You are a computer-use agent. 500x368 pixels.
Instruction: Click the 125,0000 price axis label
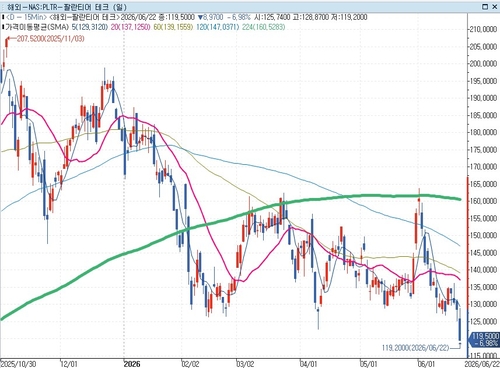click(x=483, y=321)
